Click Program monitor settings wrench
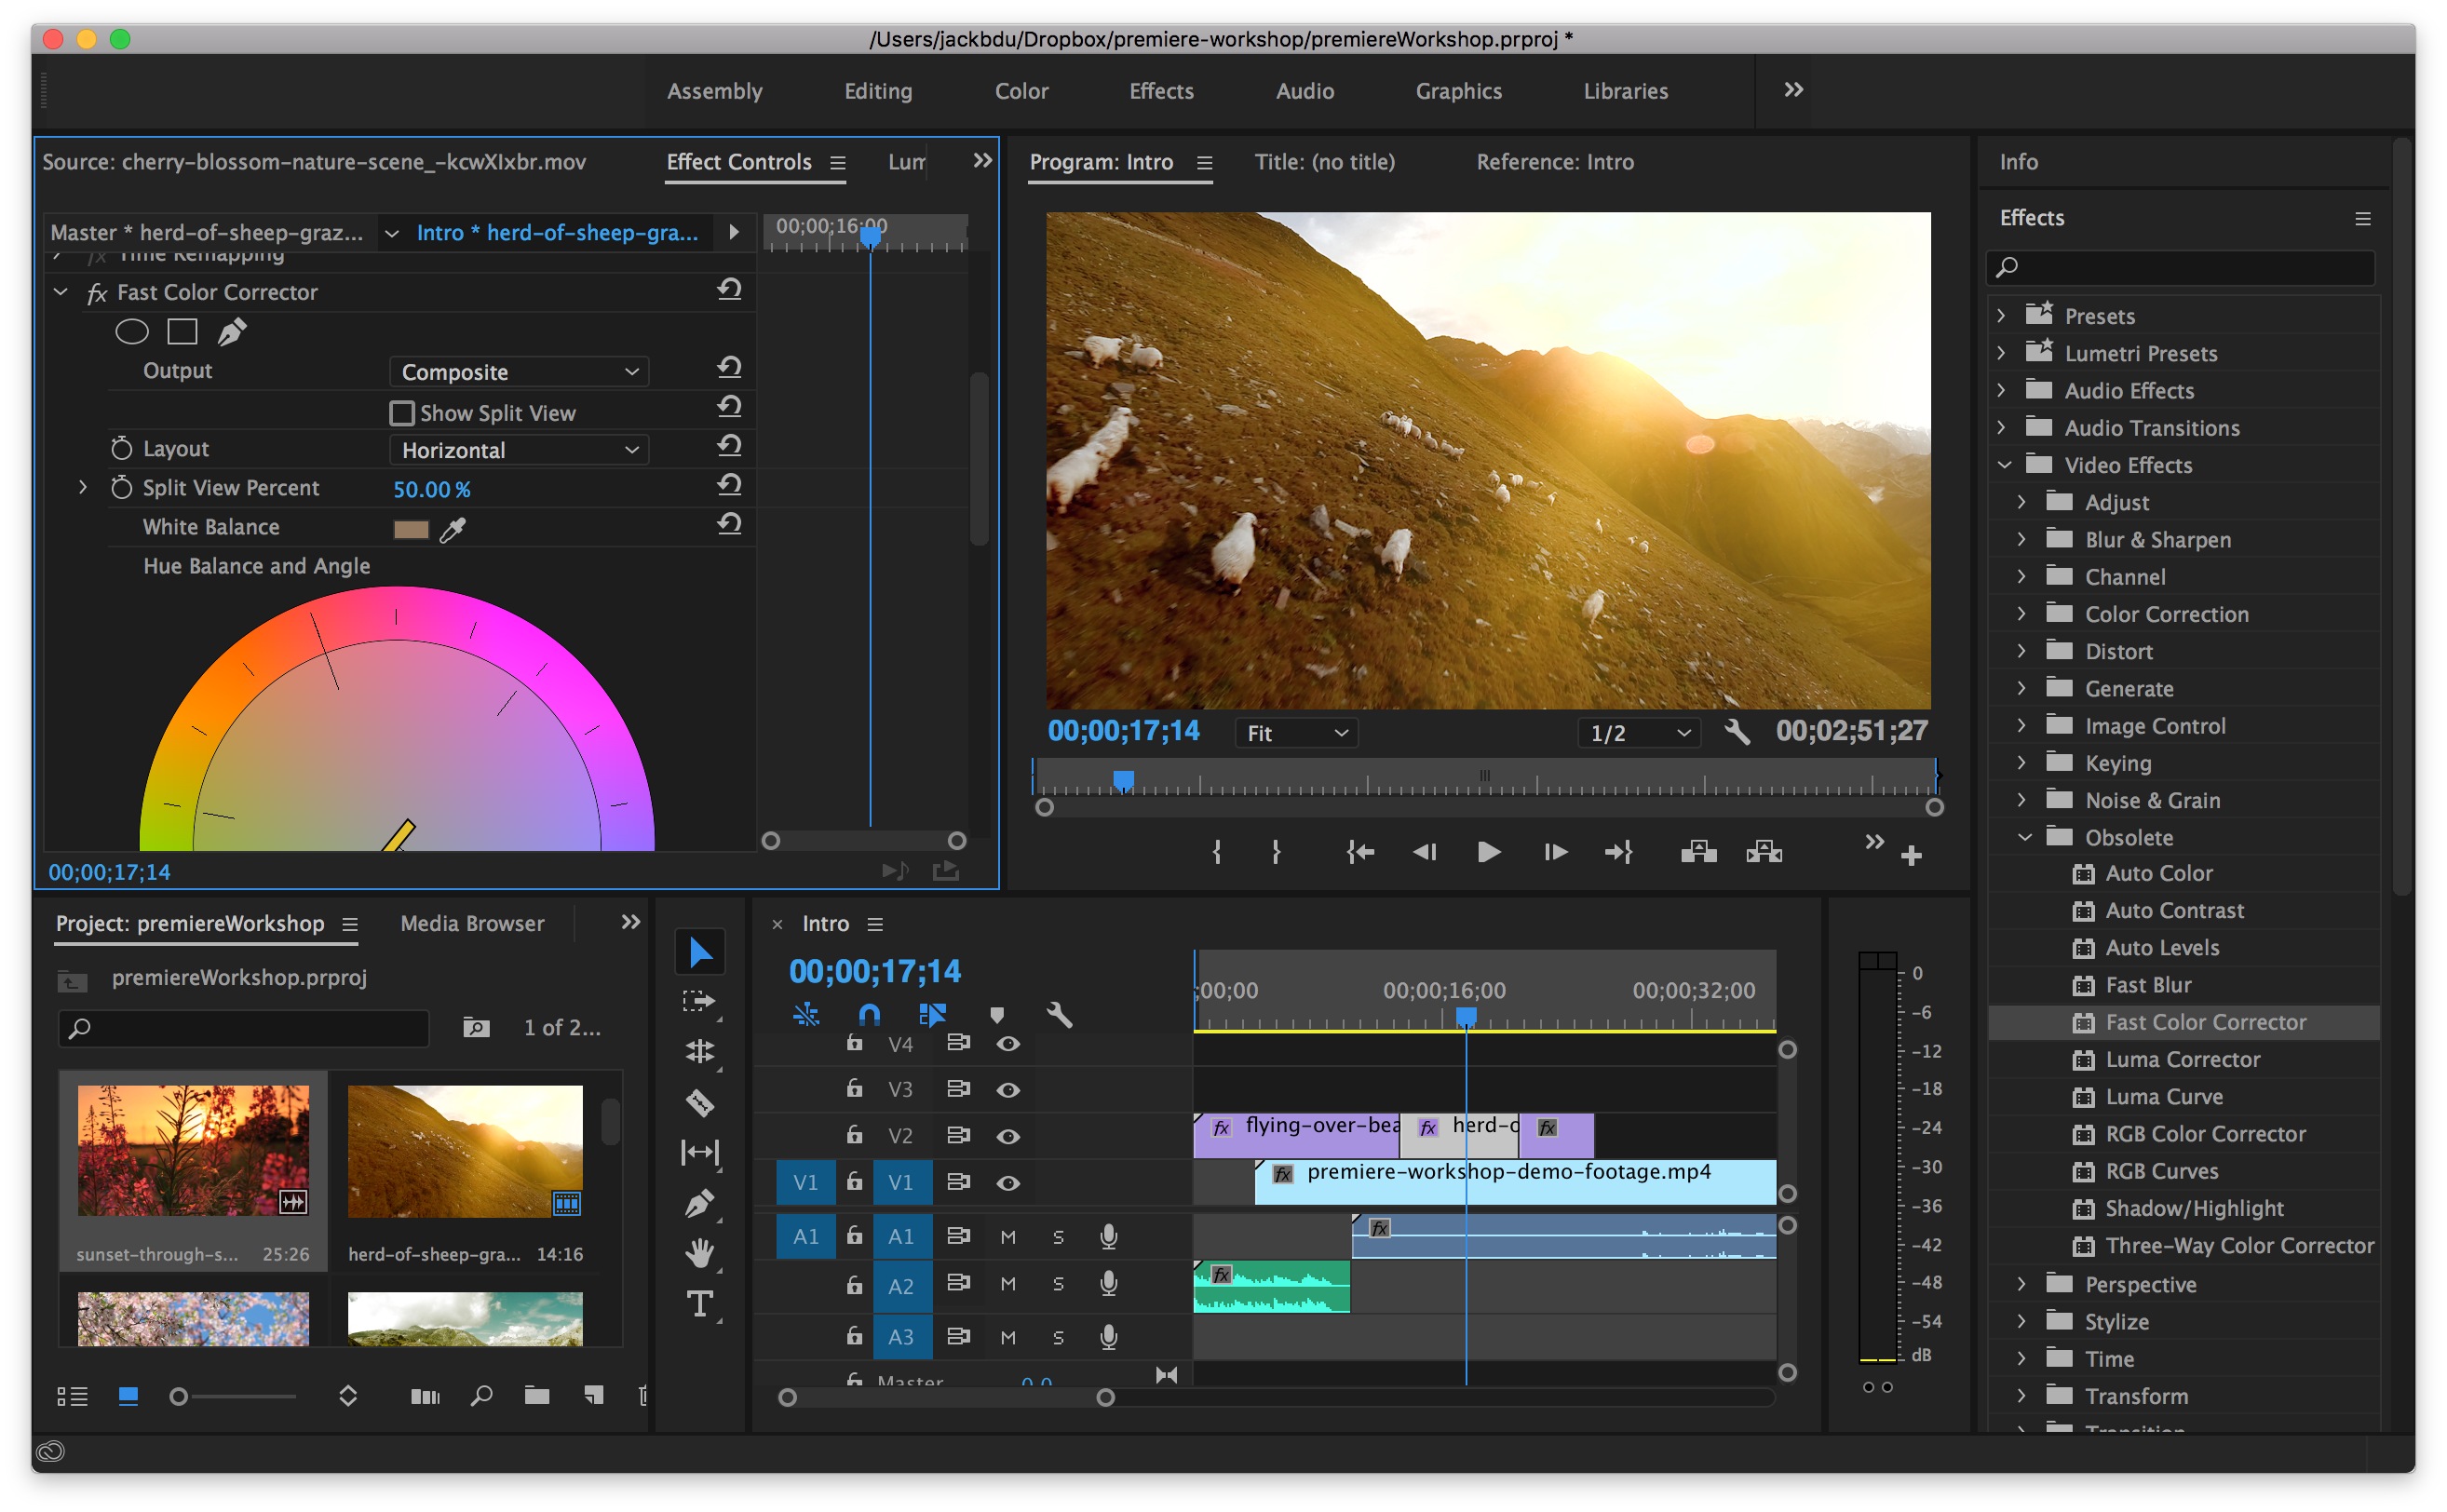This screenshot has width=2447, height=1512. (x=1737, y=733)
